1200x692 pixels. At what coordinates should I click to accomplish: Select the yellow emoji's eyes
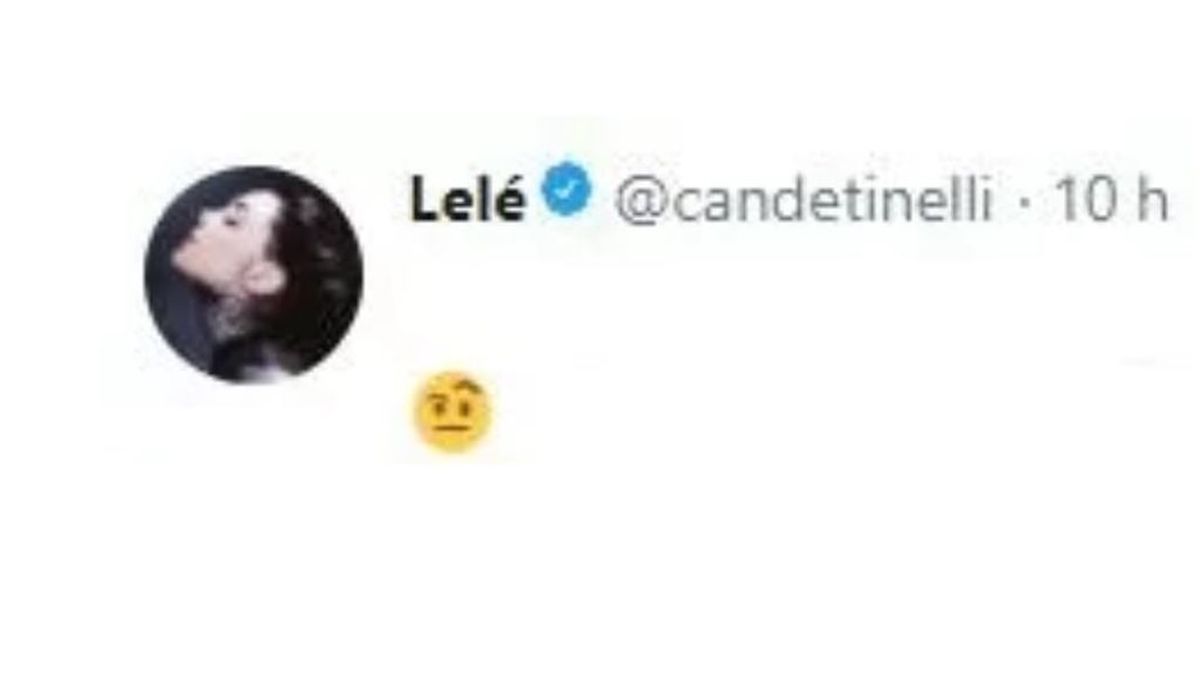[x=452, y=409]
